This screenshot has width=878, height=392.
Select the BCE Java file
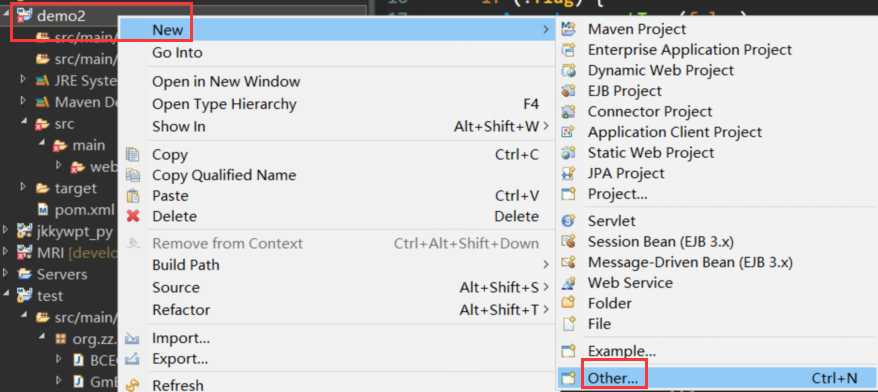[x=104, y=360]
